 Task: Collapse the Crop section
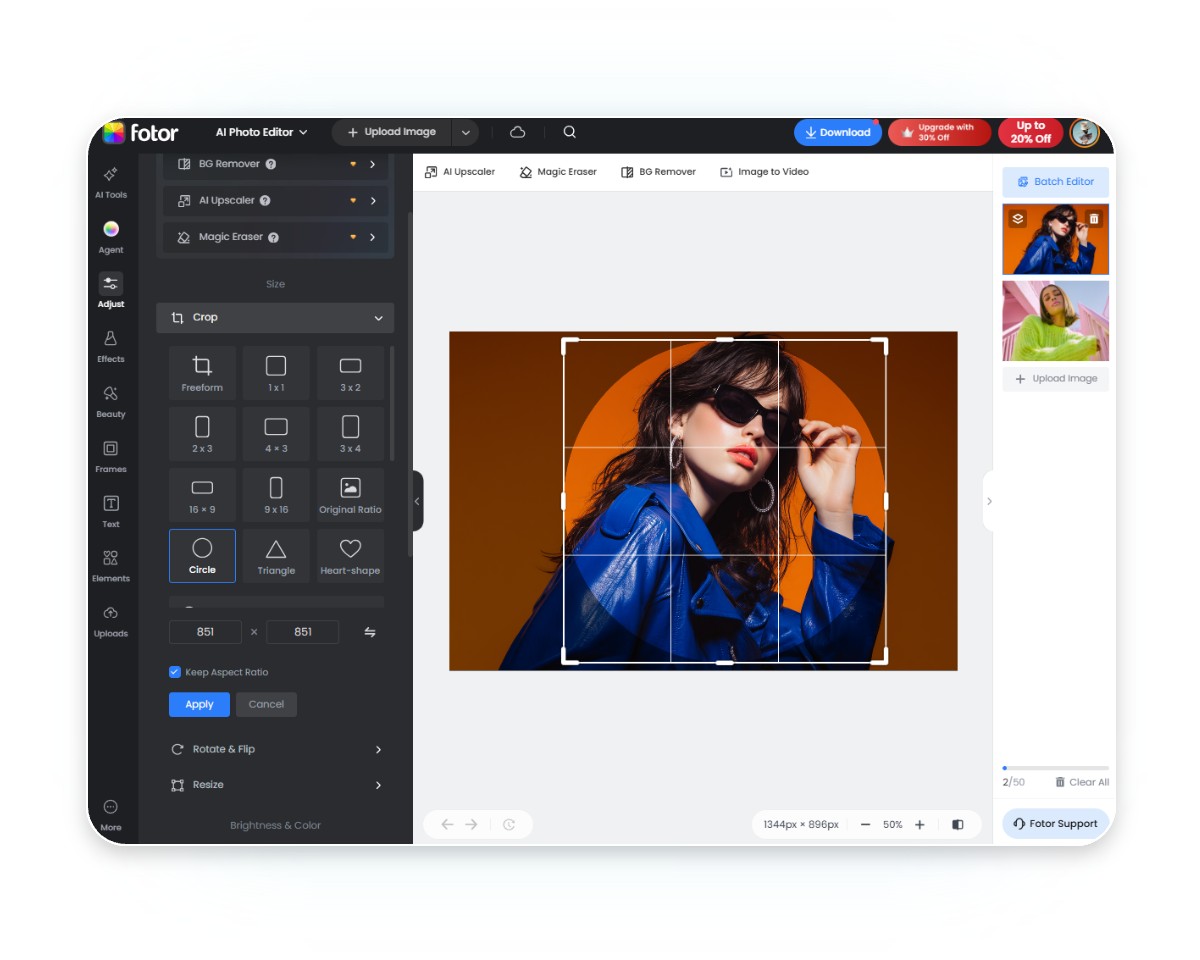click(x=378, y=317)
